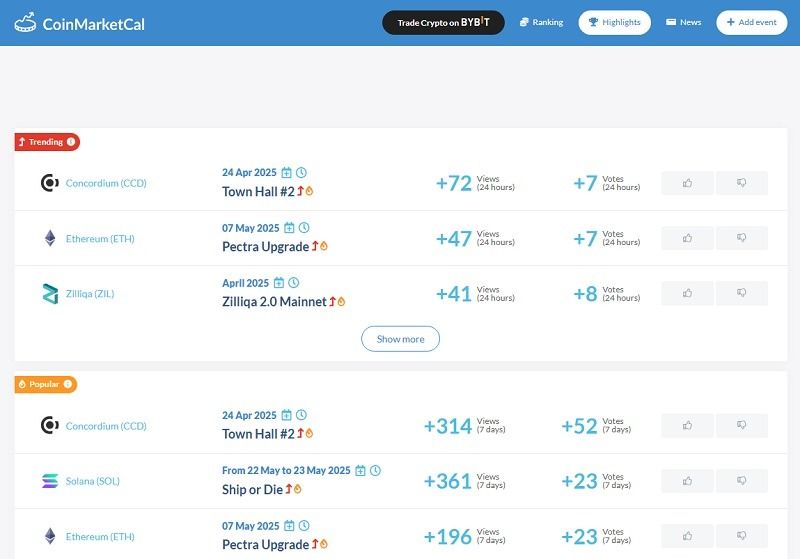
Task: Add Trending Town Hall #2 to calendar
Action: coord(287,172)
